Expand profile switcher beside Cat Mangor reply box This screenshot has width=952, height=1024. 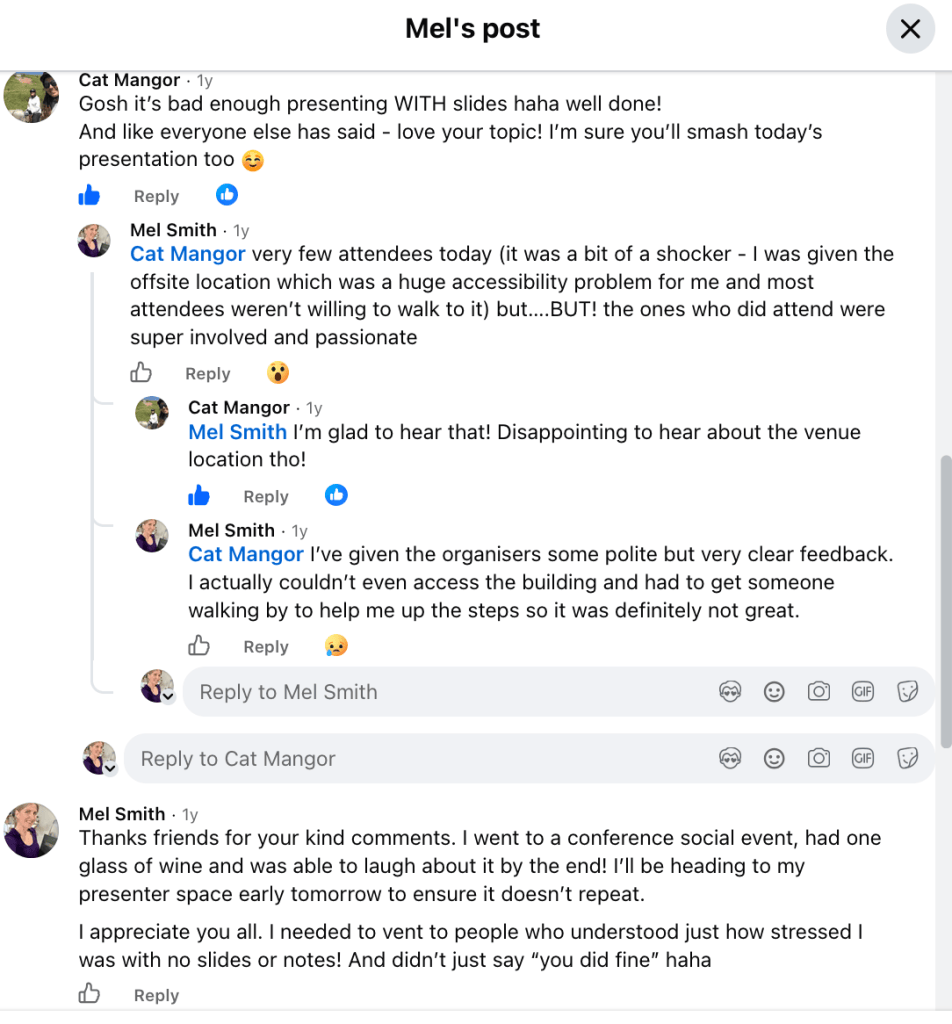click(x=110, y=769)
